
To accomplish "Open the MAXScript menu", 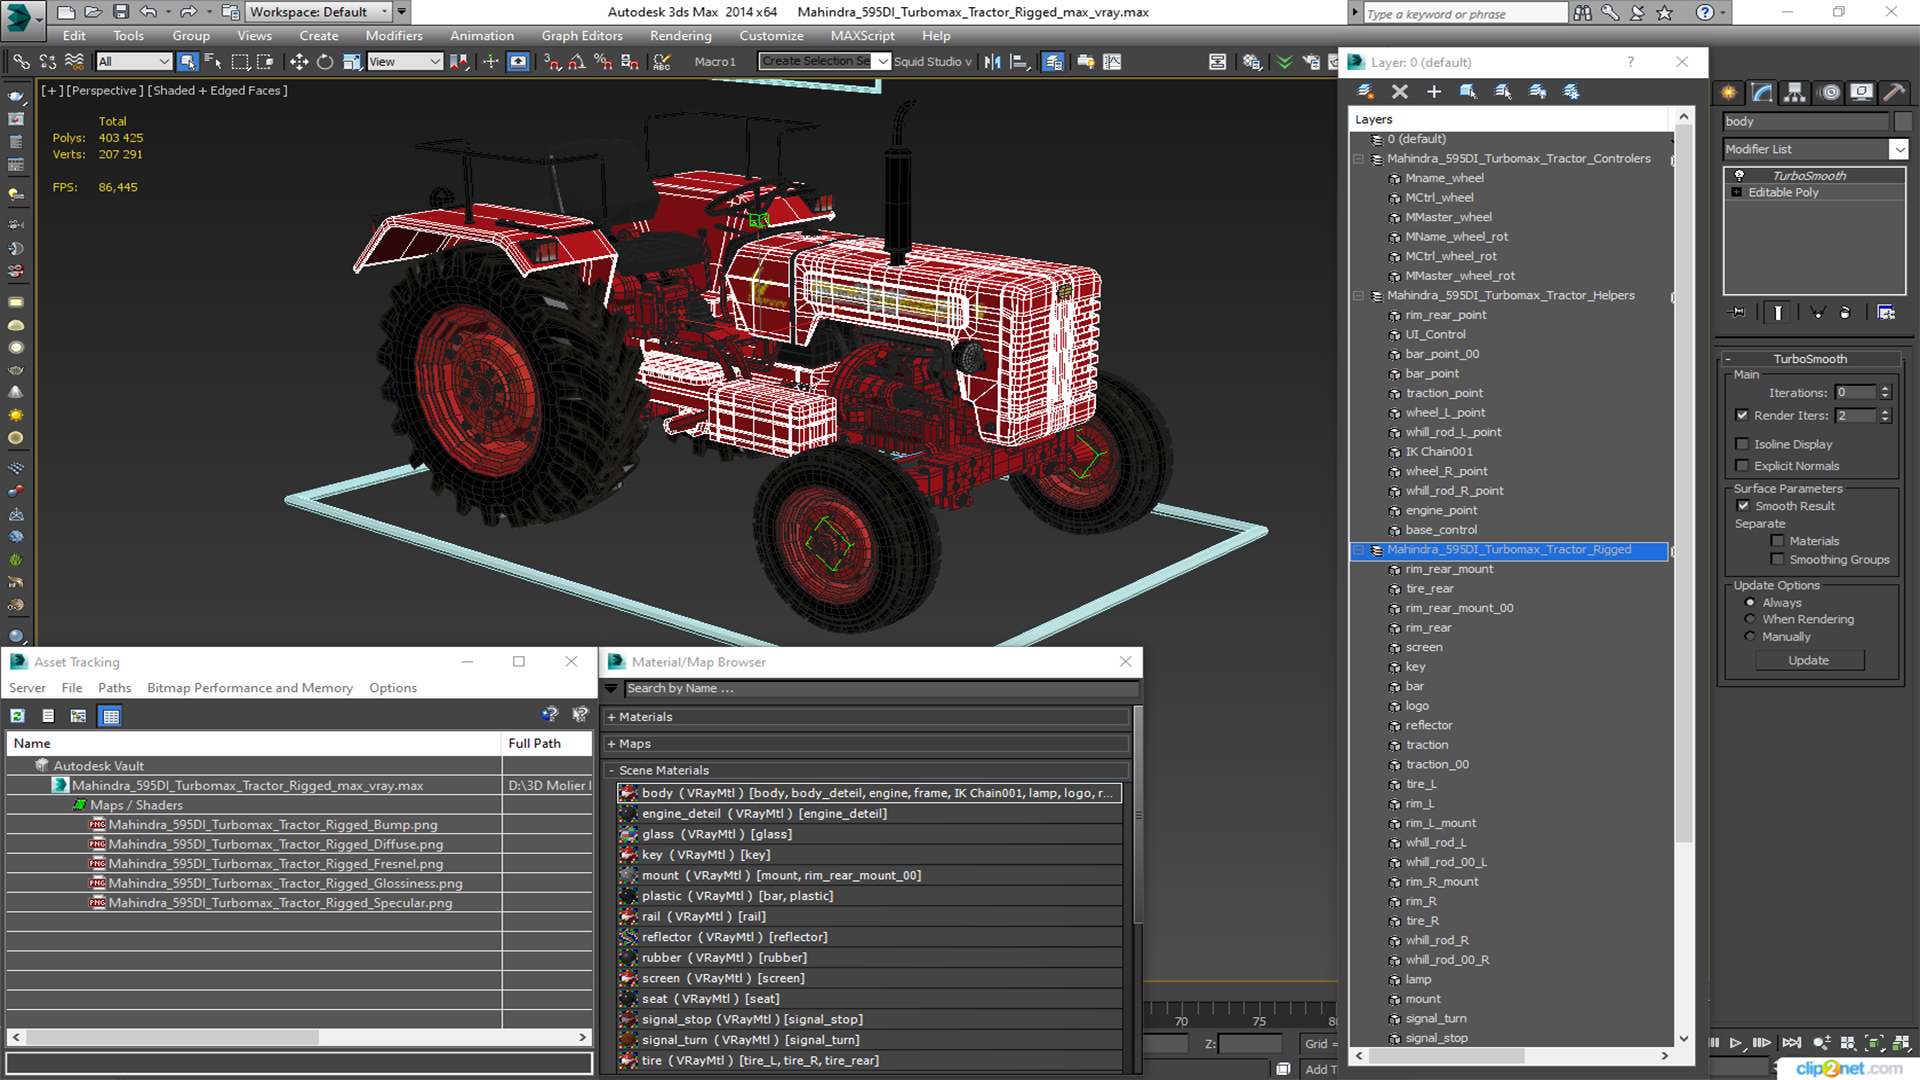I will [x=863, y=36].
